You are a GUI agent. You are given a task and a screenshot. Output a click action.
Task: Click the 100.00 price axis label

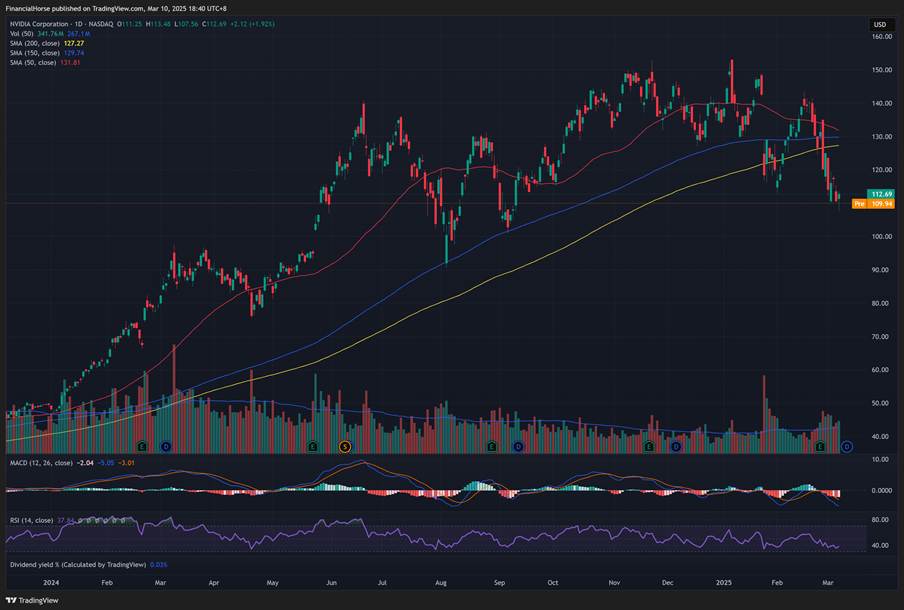tap(882, 236)
